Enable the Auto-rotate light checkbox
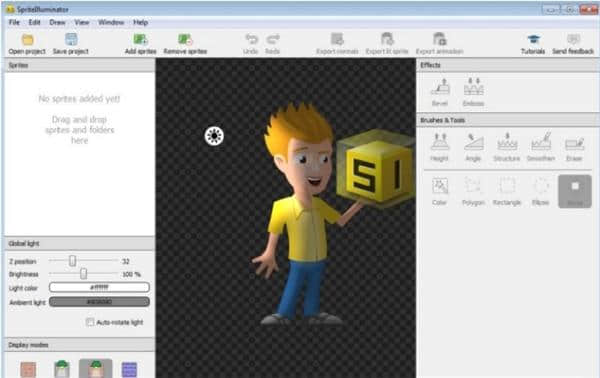The image size is (600, 378). tap(90, 322)
